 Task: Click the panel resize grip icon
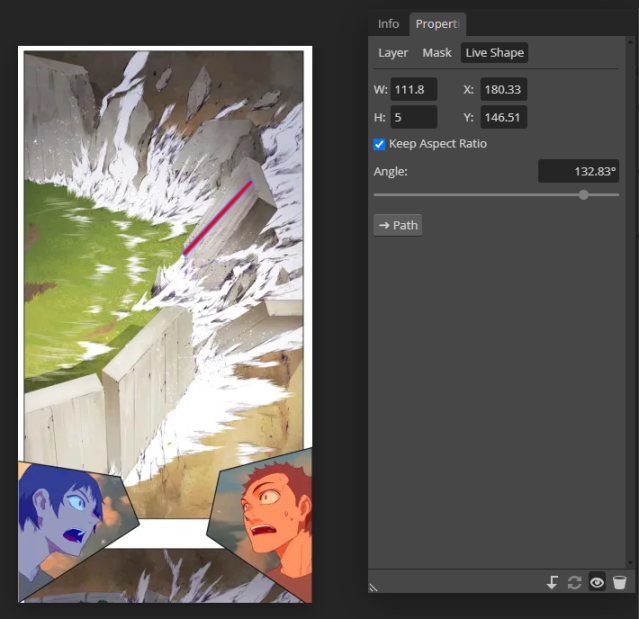pos(373,587)
